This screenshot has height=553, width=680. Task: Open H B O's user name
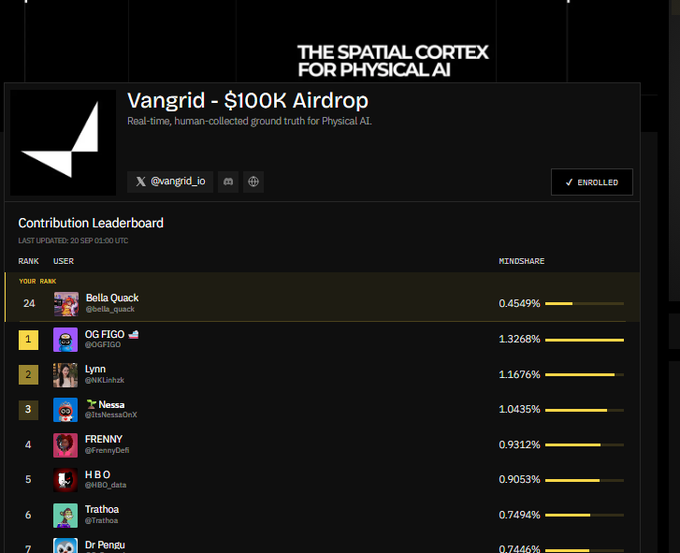[x=98, y=474]
